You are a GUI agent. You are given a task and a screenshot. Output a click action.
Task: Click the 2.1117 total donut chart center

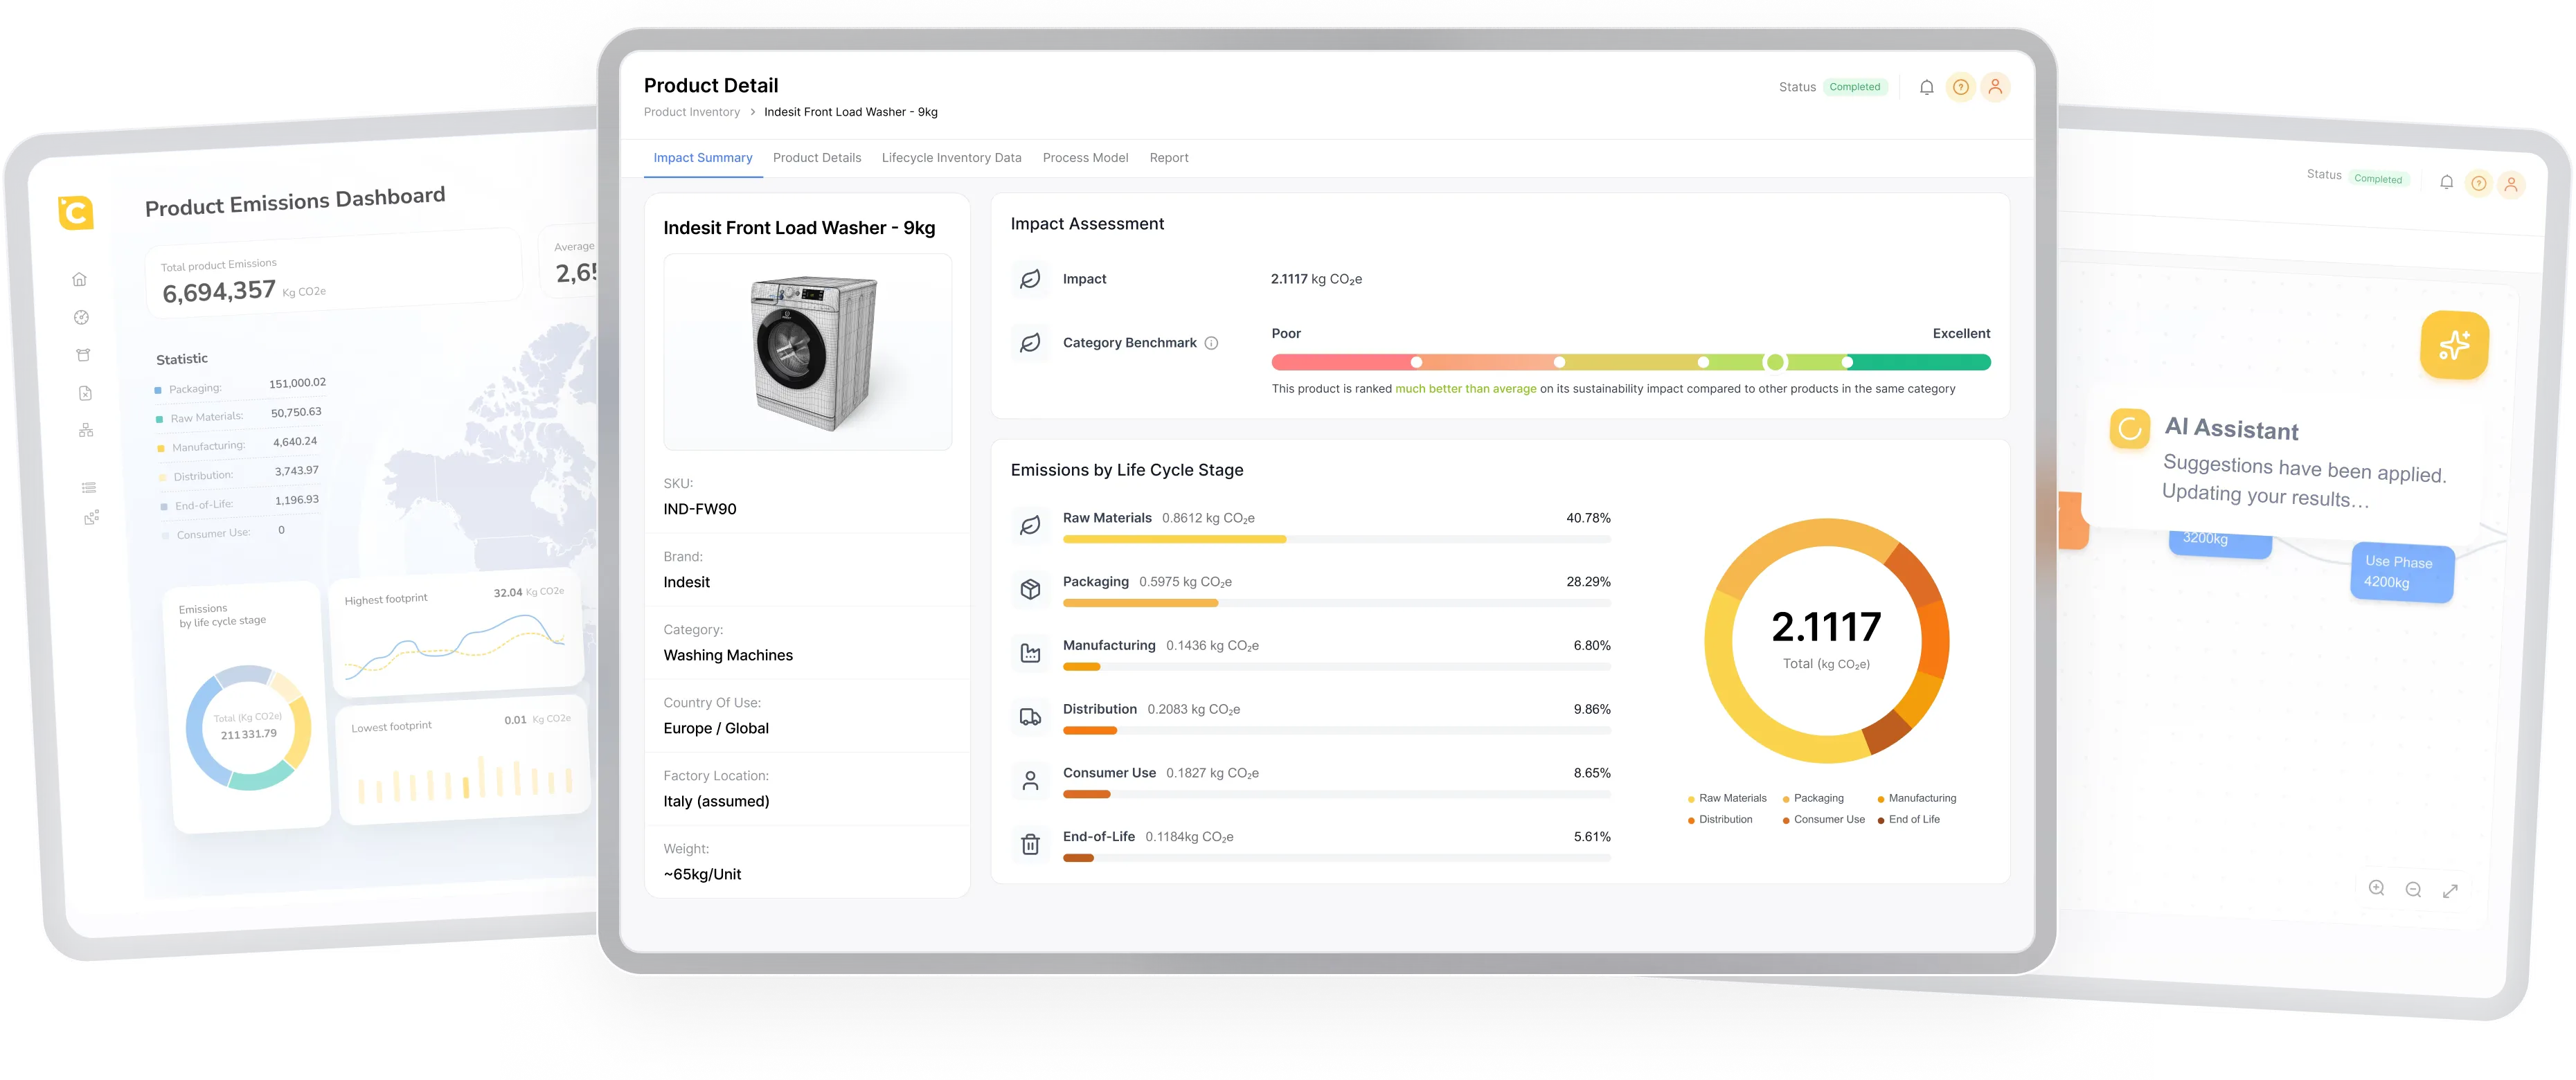(x=1826, y=640)
